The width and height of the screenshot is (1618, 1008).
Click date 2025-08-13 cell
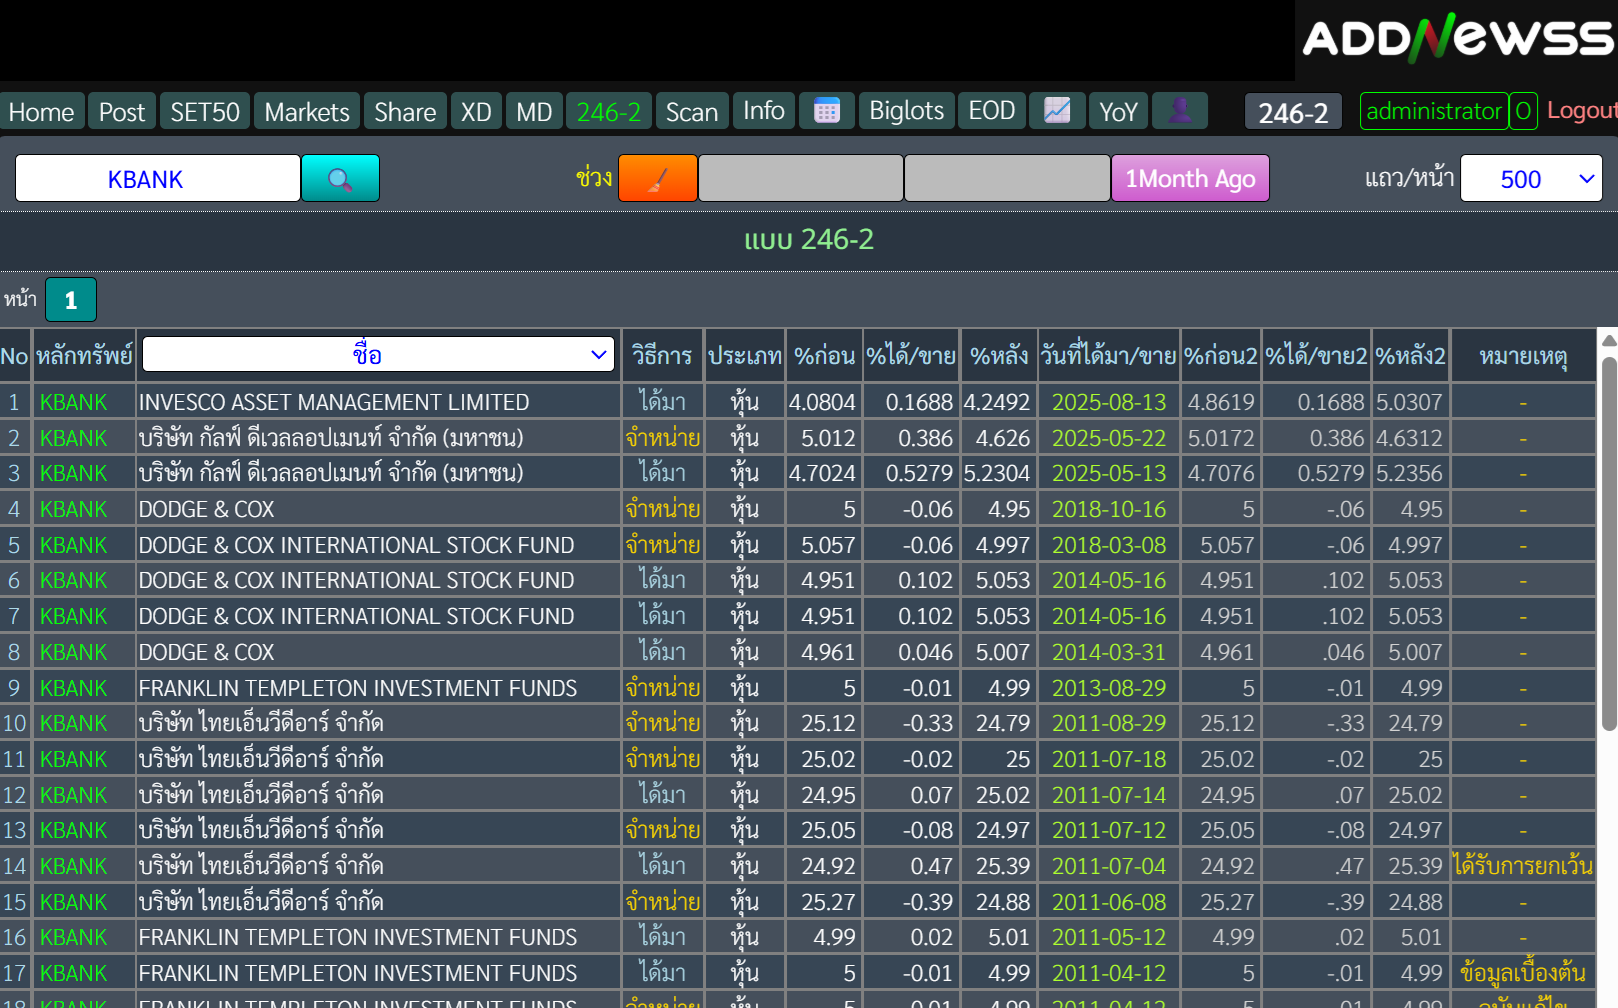(1109, 402)
